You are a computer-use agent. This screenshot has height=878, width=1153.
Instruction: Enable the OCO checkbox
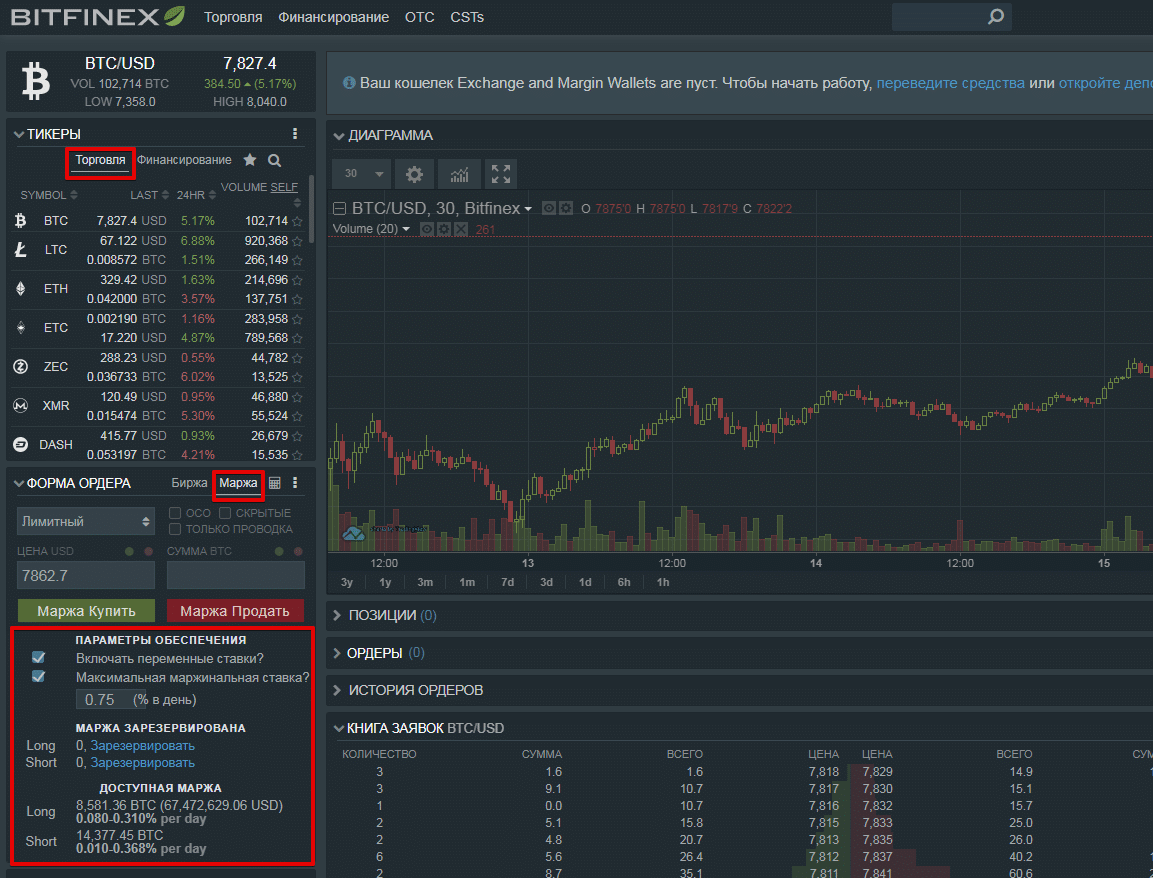[x=175, y=513]
